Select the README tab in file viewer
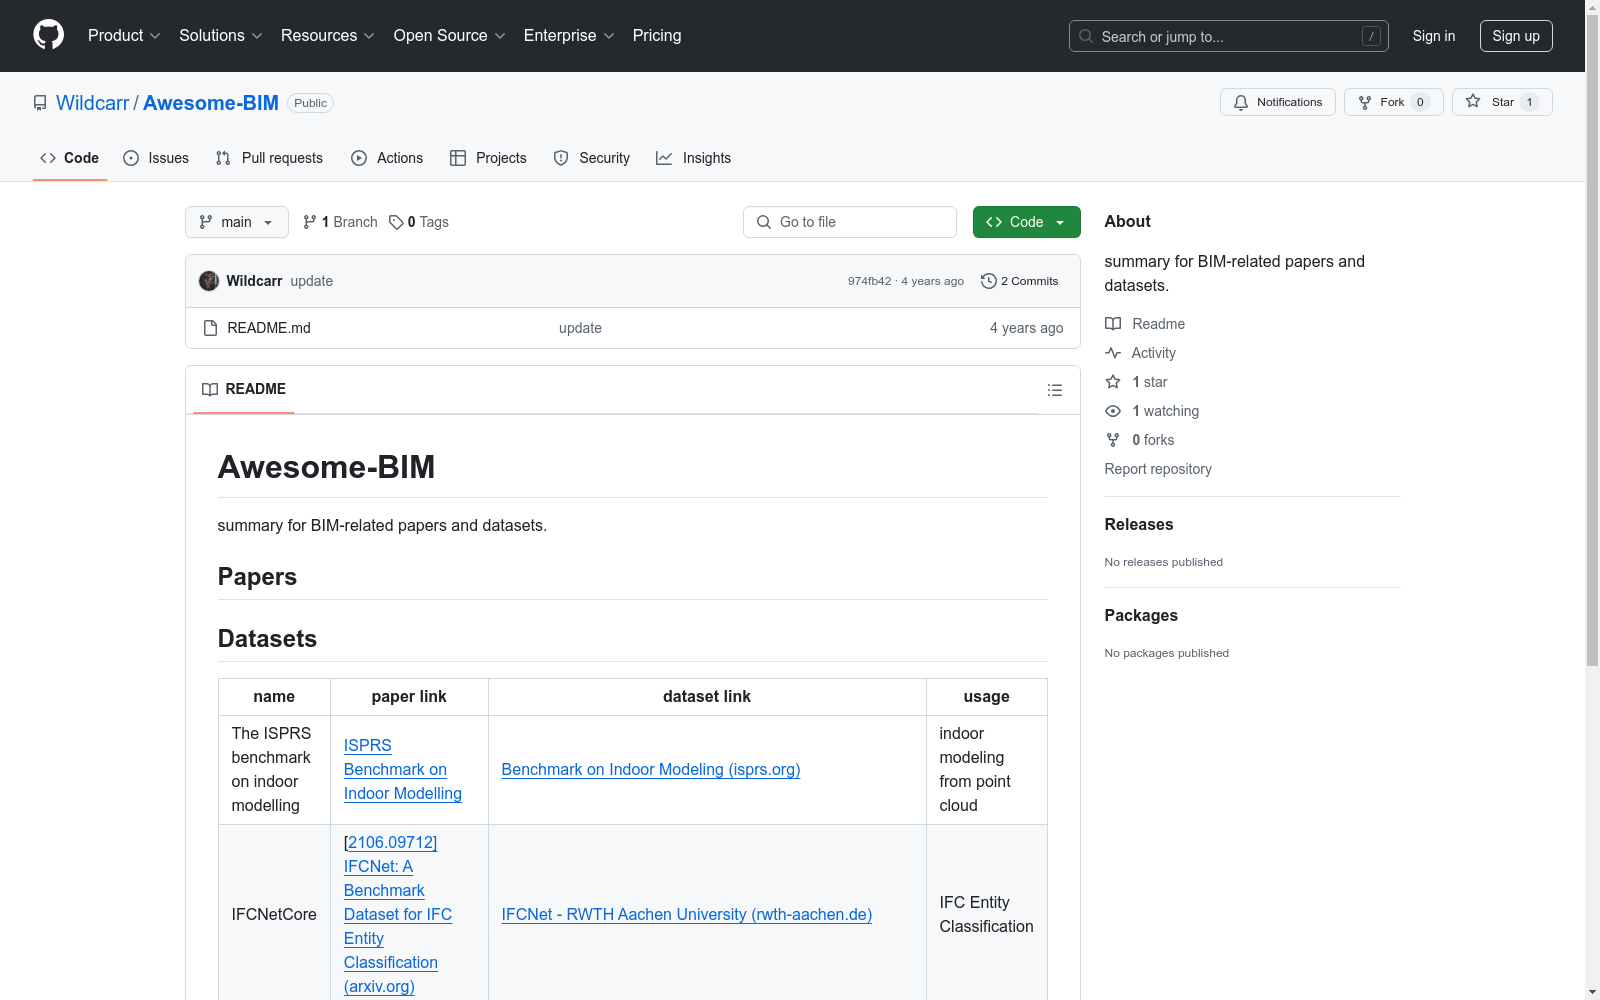1600x1000 pixels. [244, 389]
